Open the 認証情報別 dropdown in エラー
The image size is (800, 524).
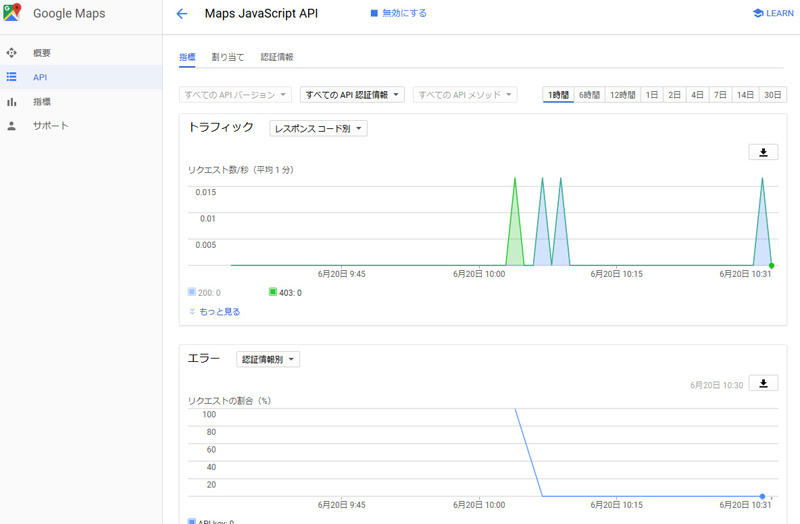pyautogui.click(x=267, y=359)
